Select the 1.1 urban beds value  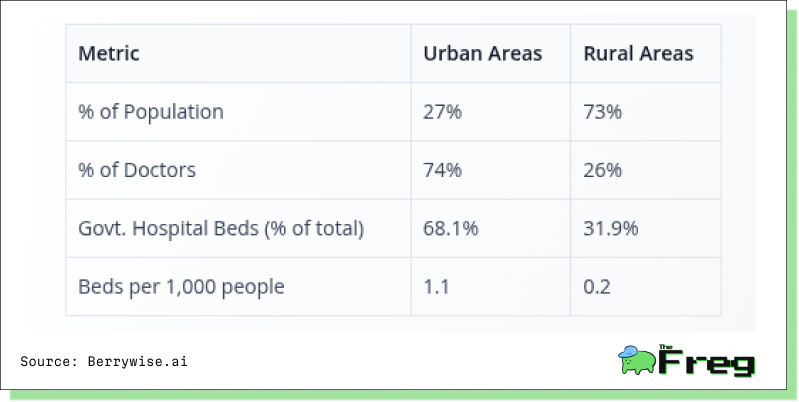(436, 287)
